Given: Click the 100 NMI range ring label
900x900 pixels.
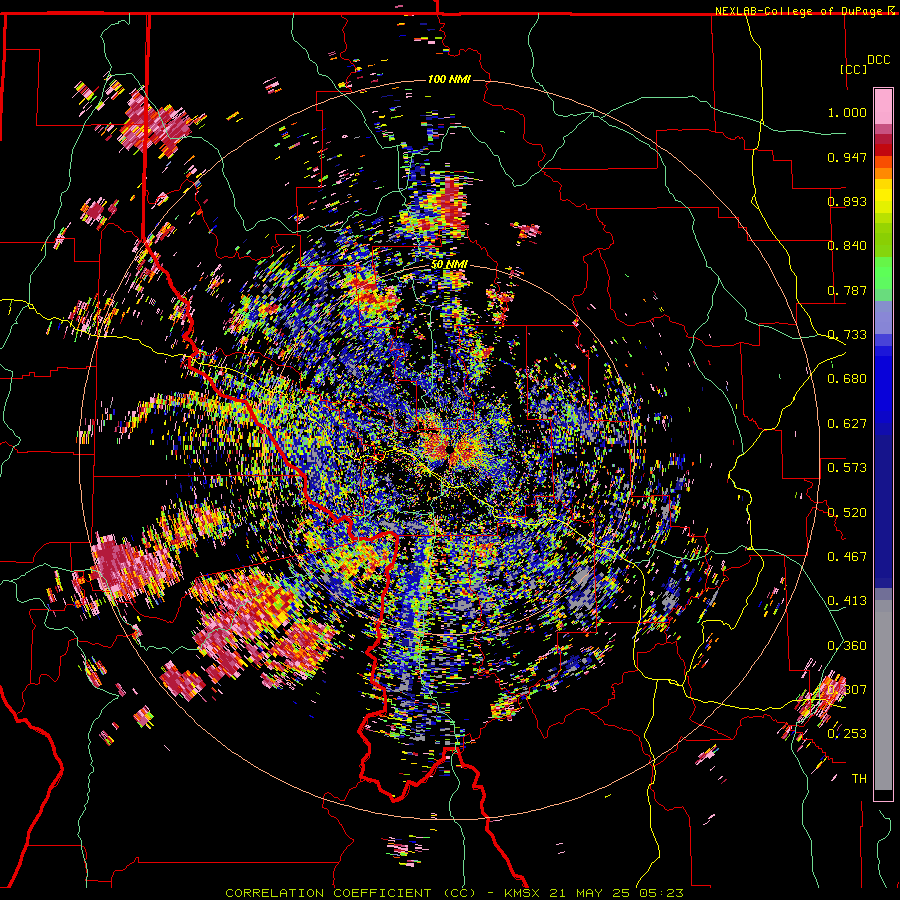Looking at the screenshot, I should click(449, 79).
